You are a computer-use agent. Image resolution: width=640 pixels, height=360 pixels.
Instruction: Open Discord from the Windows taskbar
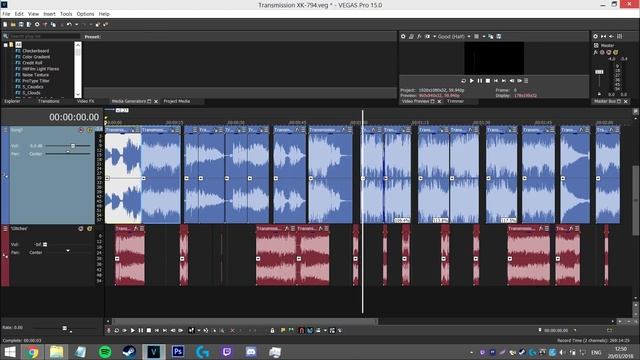tap(251, 352)
